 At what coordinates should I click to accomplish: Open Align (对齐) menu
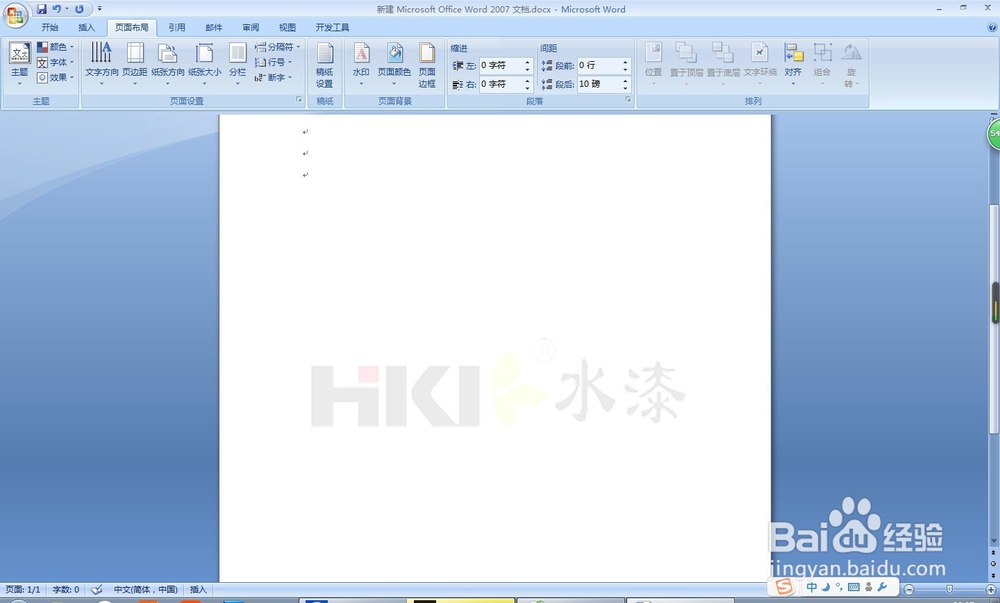pos(793,64)
